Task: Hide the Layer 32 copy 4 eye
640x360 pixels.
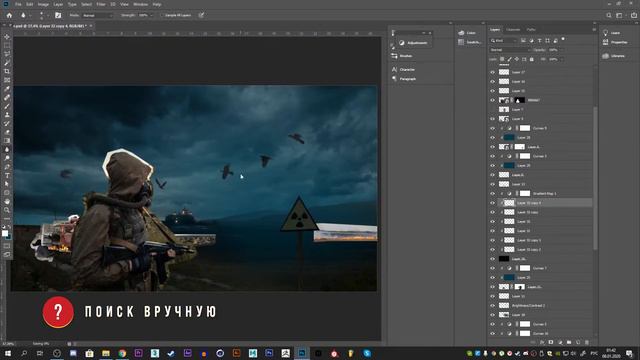Action: coord(493,203)
